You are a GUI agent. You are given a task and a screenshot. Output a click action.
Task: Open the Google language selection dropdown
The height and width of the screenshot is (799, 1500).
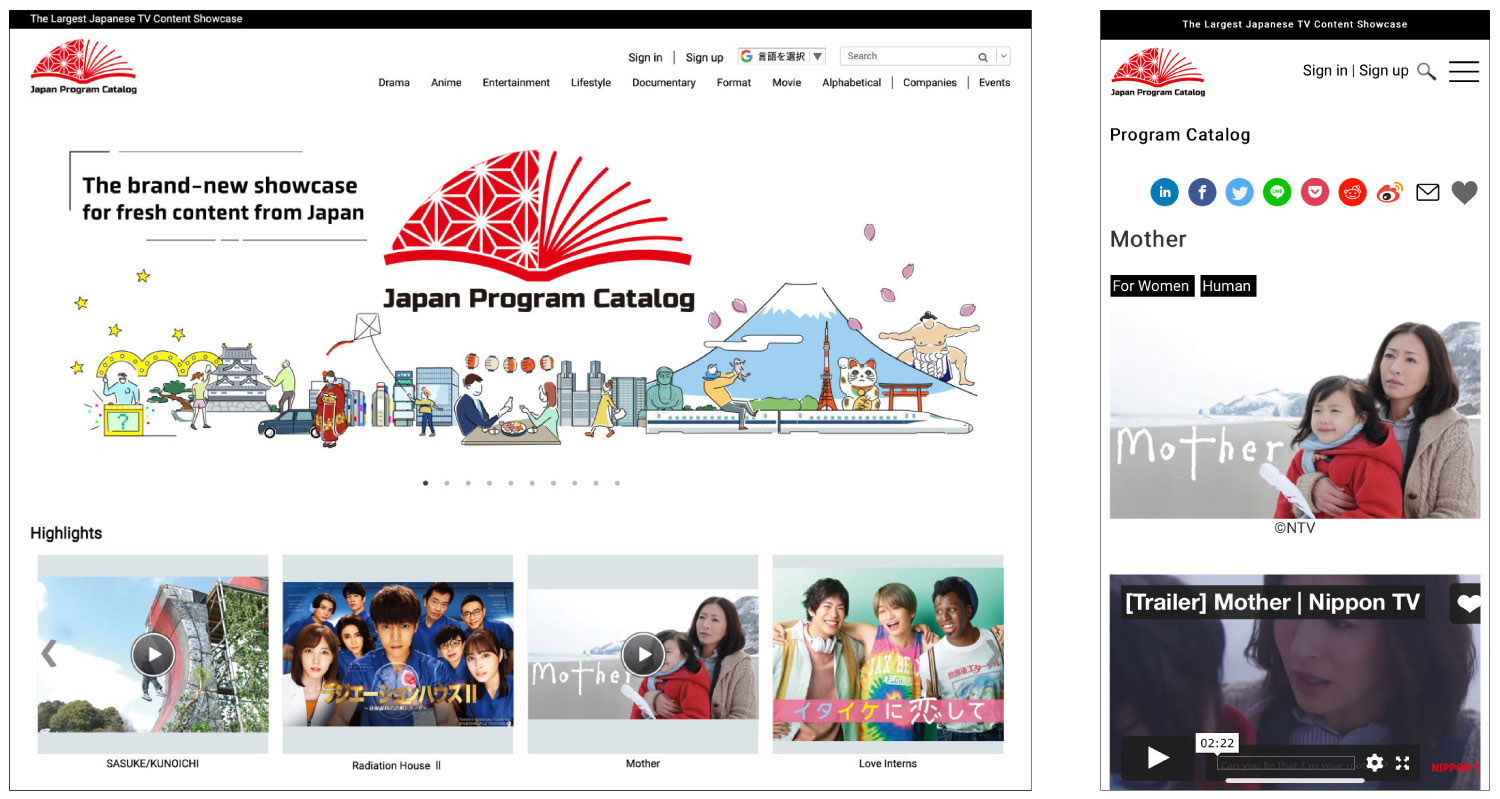pos(782,57)
